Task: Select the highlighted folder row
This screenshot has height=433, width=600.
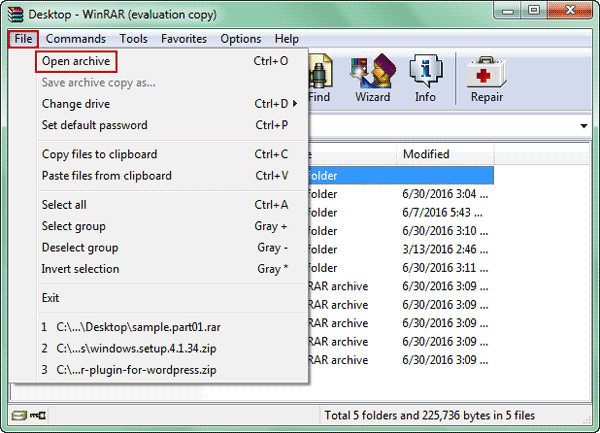Action: [x=401, y=176]
